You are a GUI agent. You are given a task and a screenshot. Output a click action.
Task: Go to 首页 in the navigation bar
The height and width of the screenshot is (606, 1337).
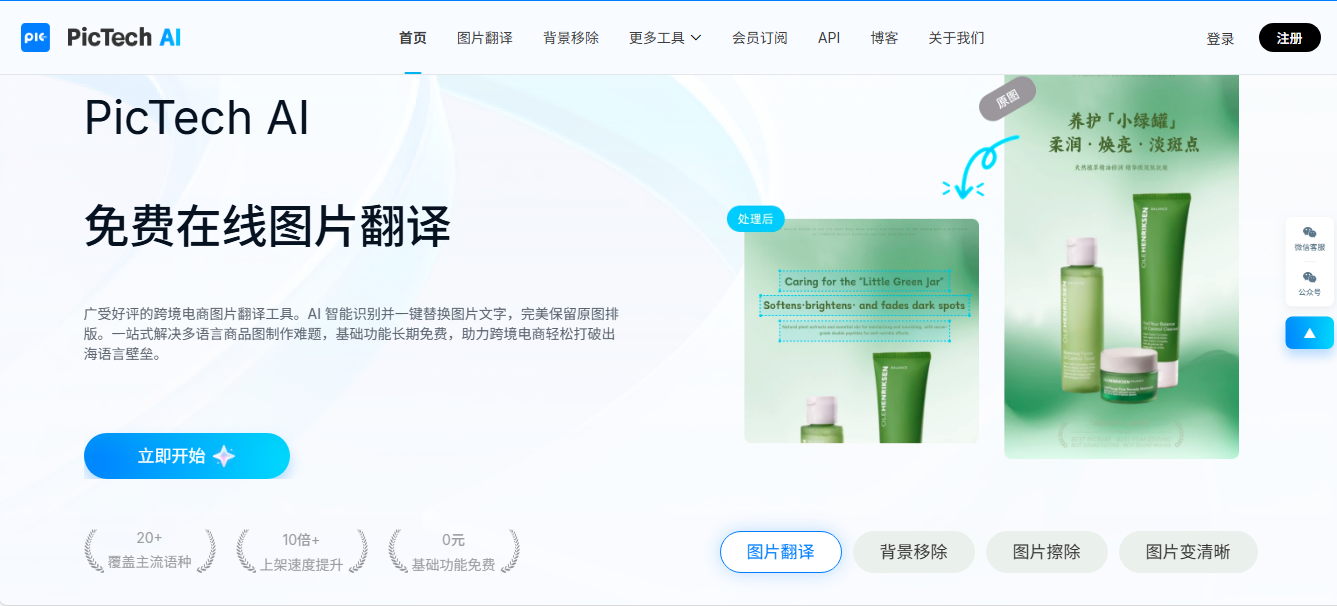(x=412, y=38)
